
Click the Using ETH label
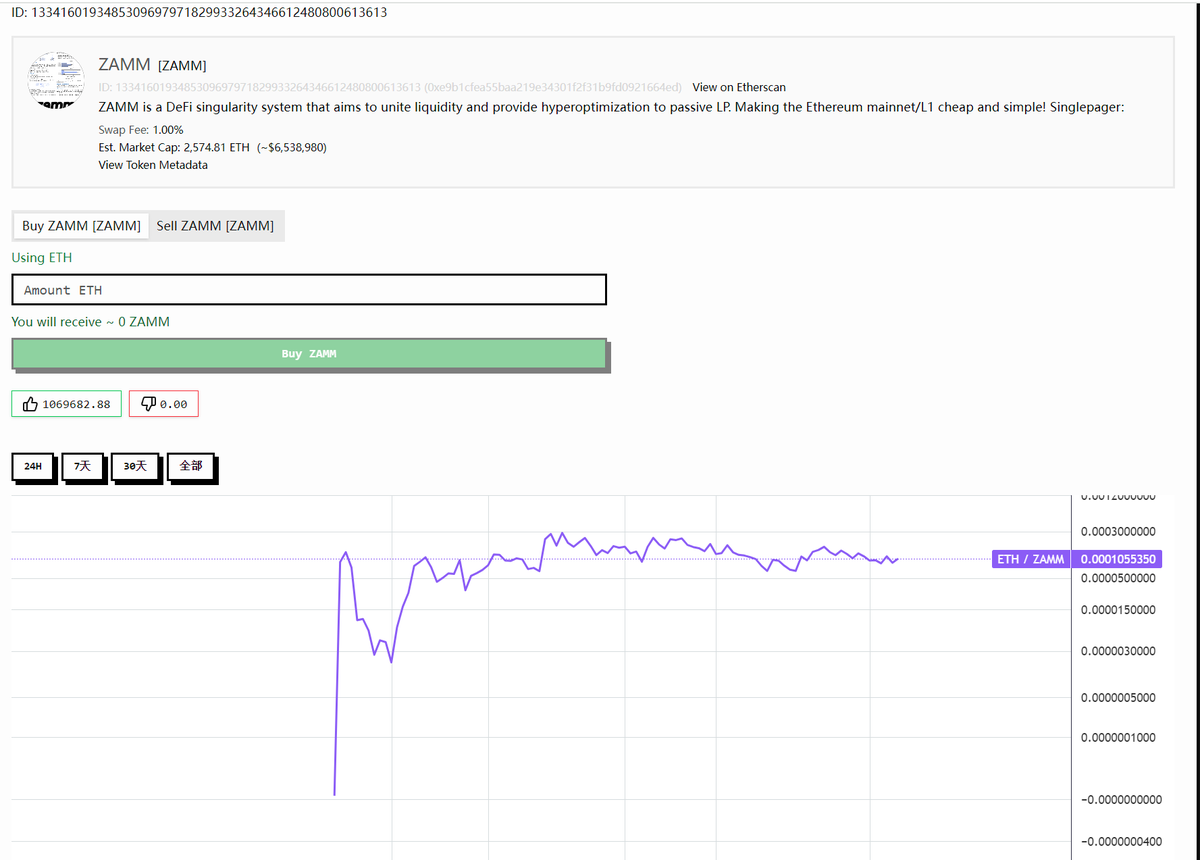tap(41, 258)
